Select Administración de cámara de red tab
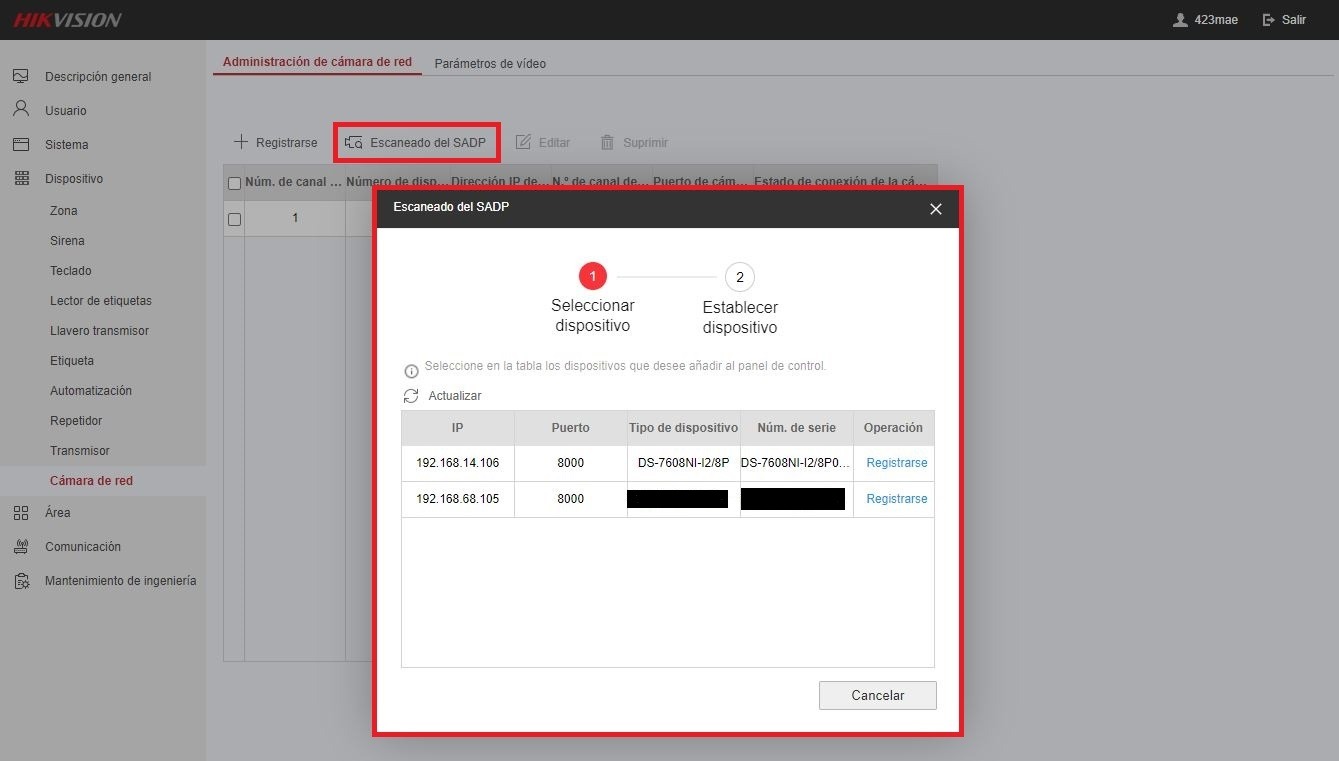 click(x=317, y=62)
